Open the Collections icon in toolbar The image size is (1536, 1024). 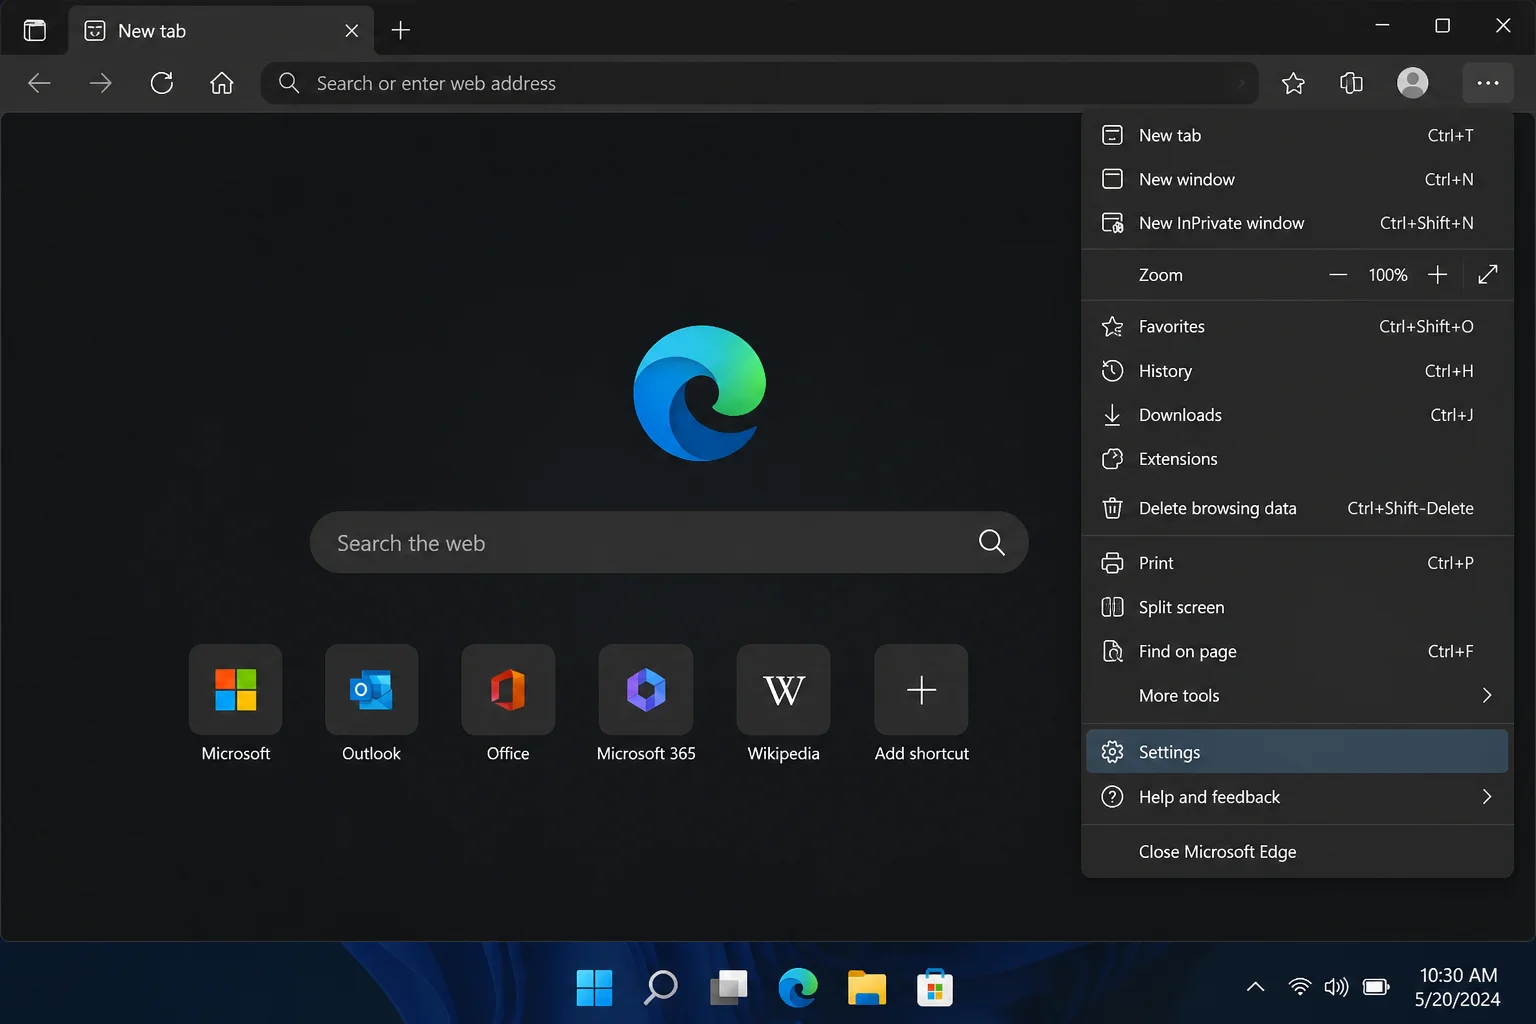(x=1351, y=83)
